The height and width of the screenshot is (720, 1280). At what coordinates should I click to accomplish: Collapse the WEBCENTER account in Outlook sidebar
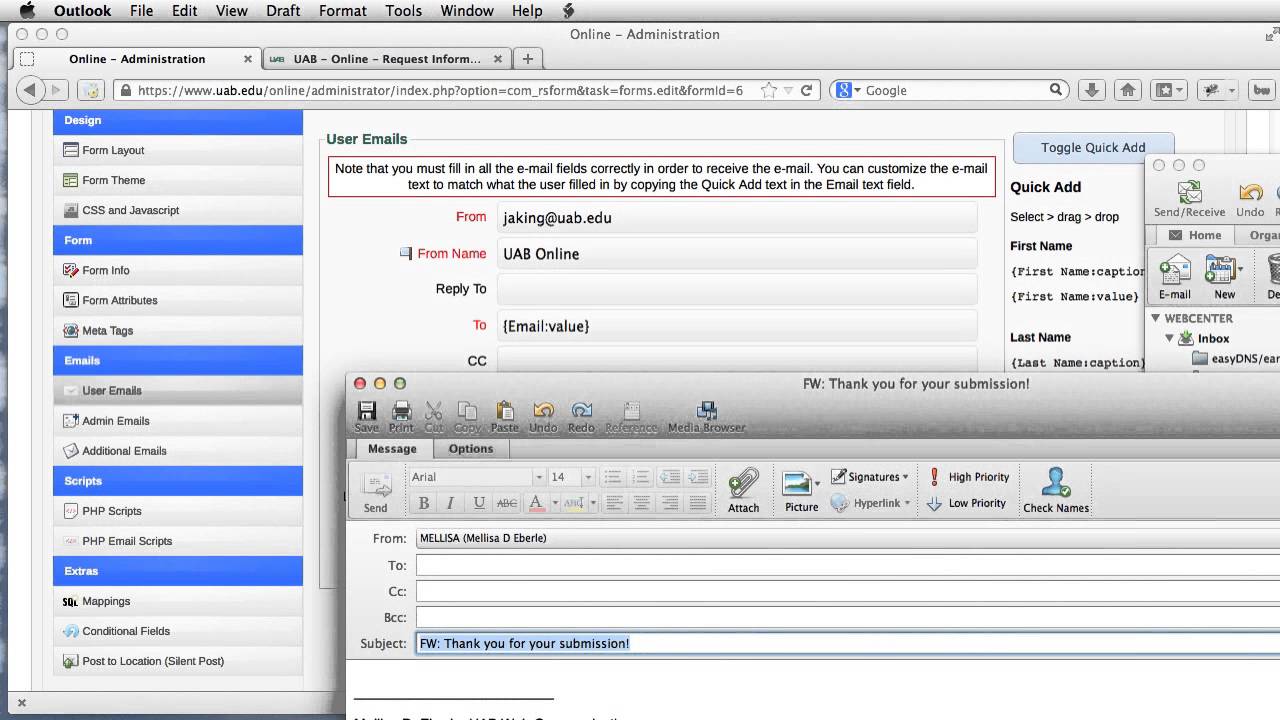[x=1156, y=318]
